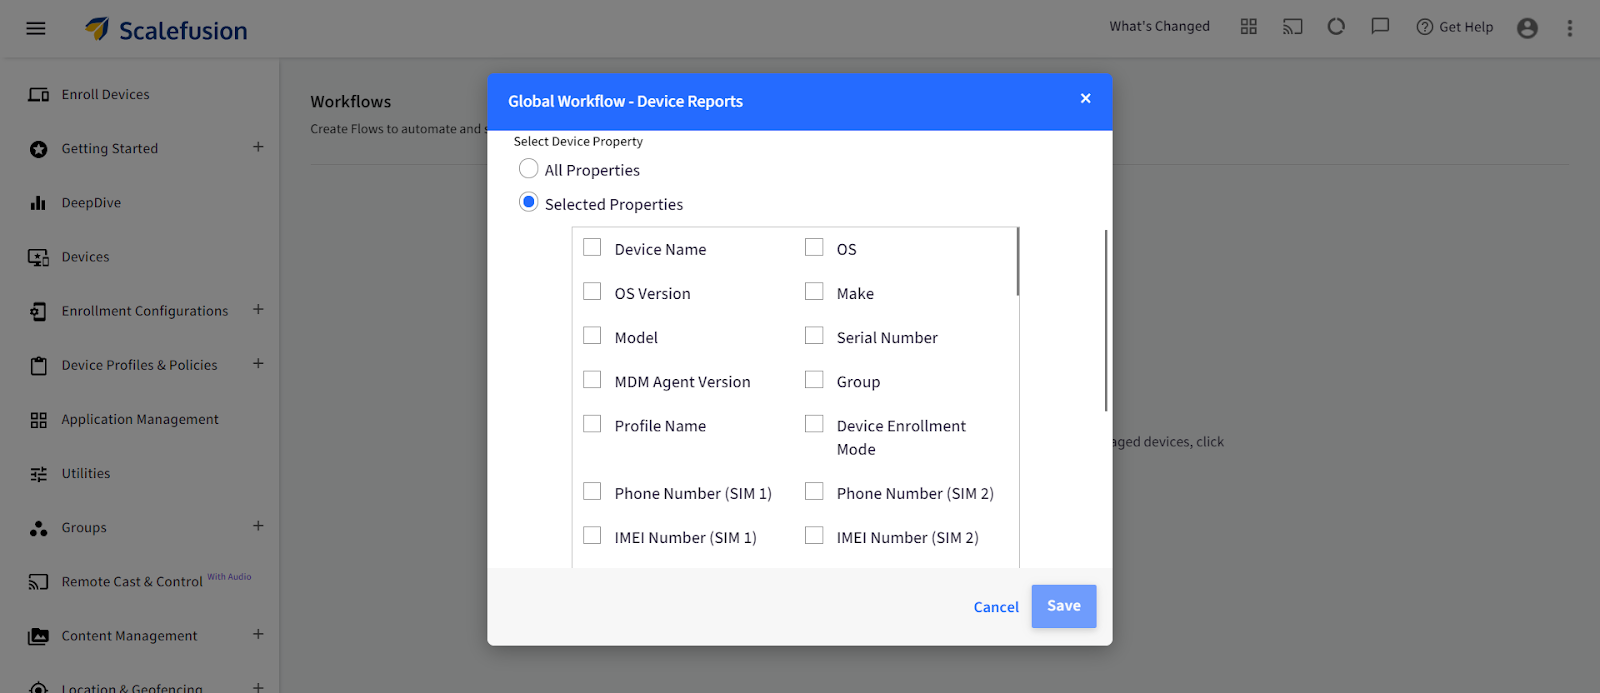The width and height of the screenshot is (1600, 693).
Task: Click the properties list inner scrollbar
Action: pos(1017,262)
